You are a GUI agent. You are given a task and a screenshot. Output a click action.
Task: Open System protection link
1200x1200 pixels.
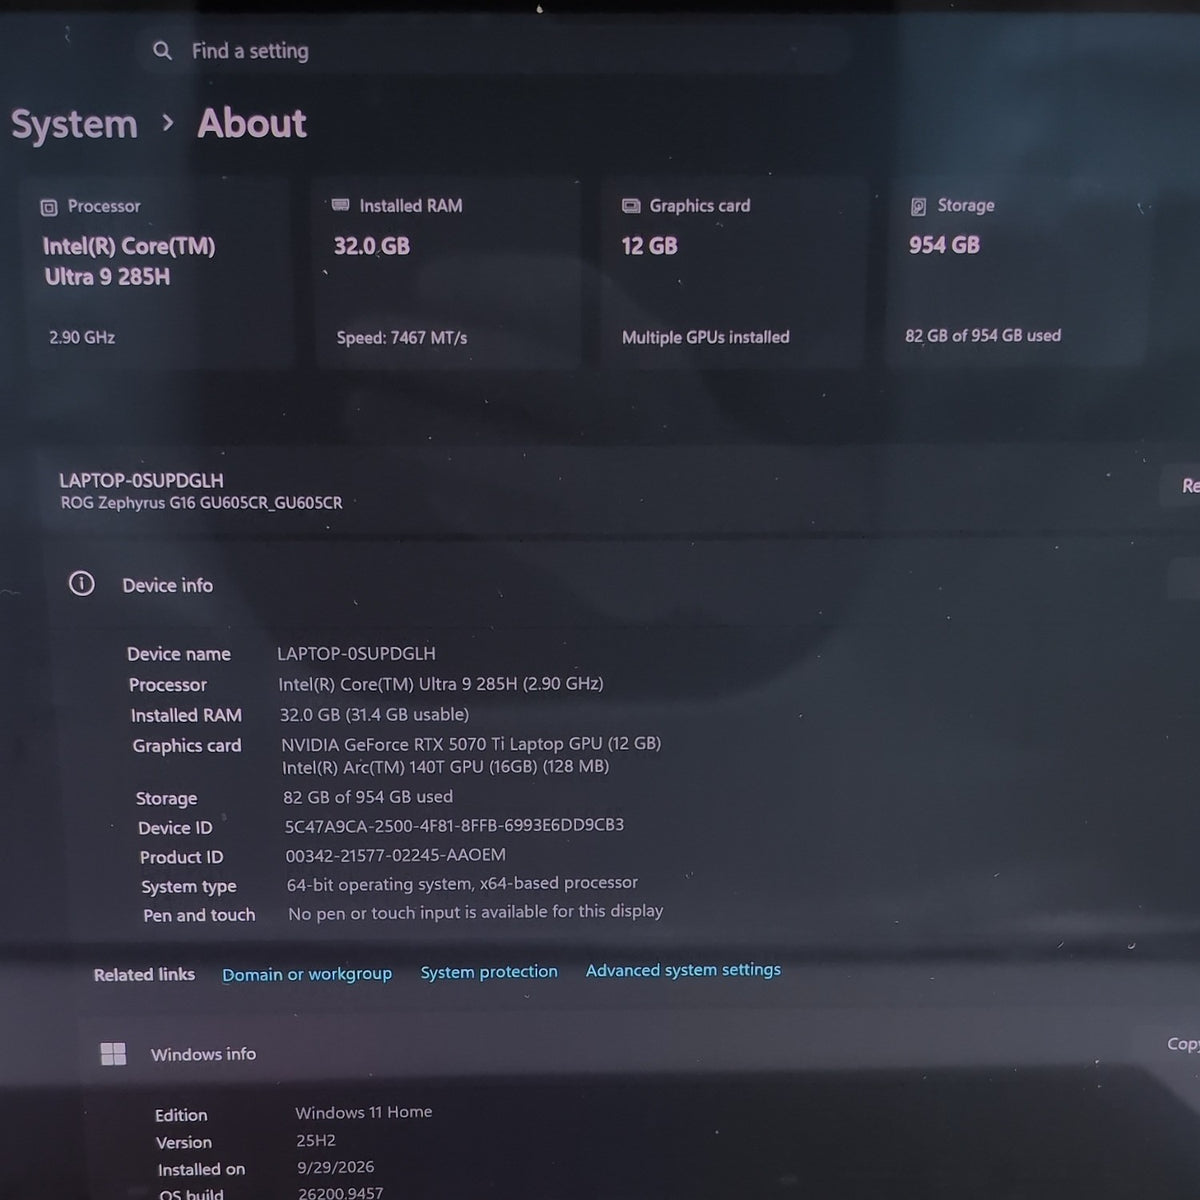tap(489, 972)
